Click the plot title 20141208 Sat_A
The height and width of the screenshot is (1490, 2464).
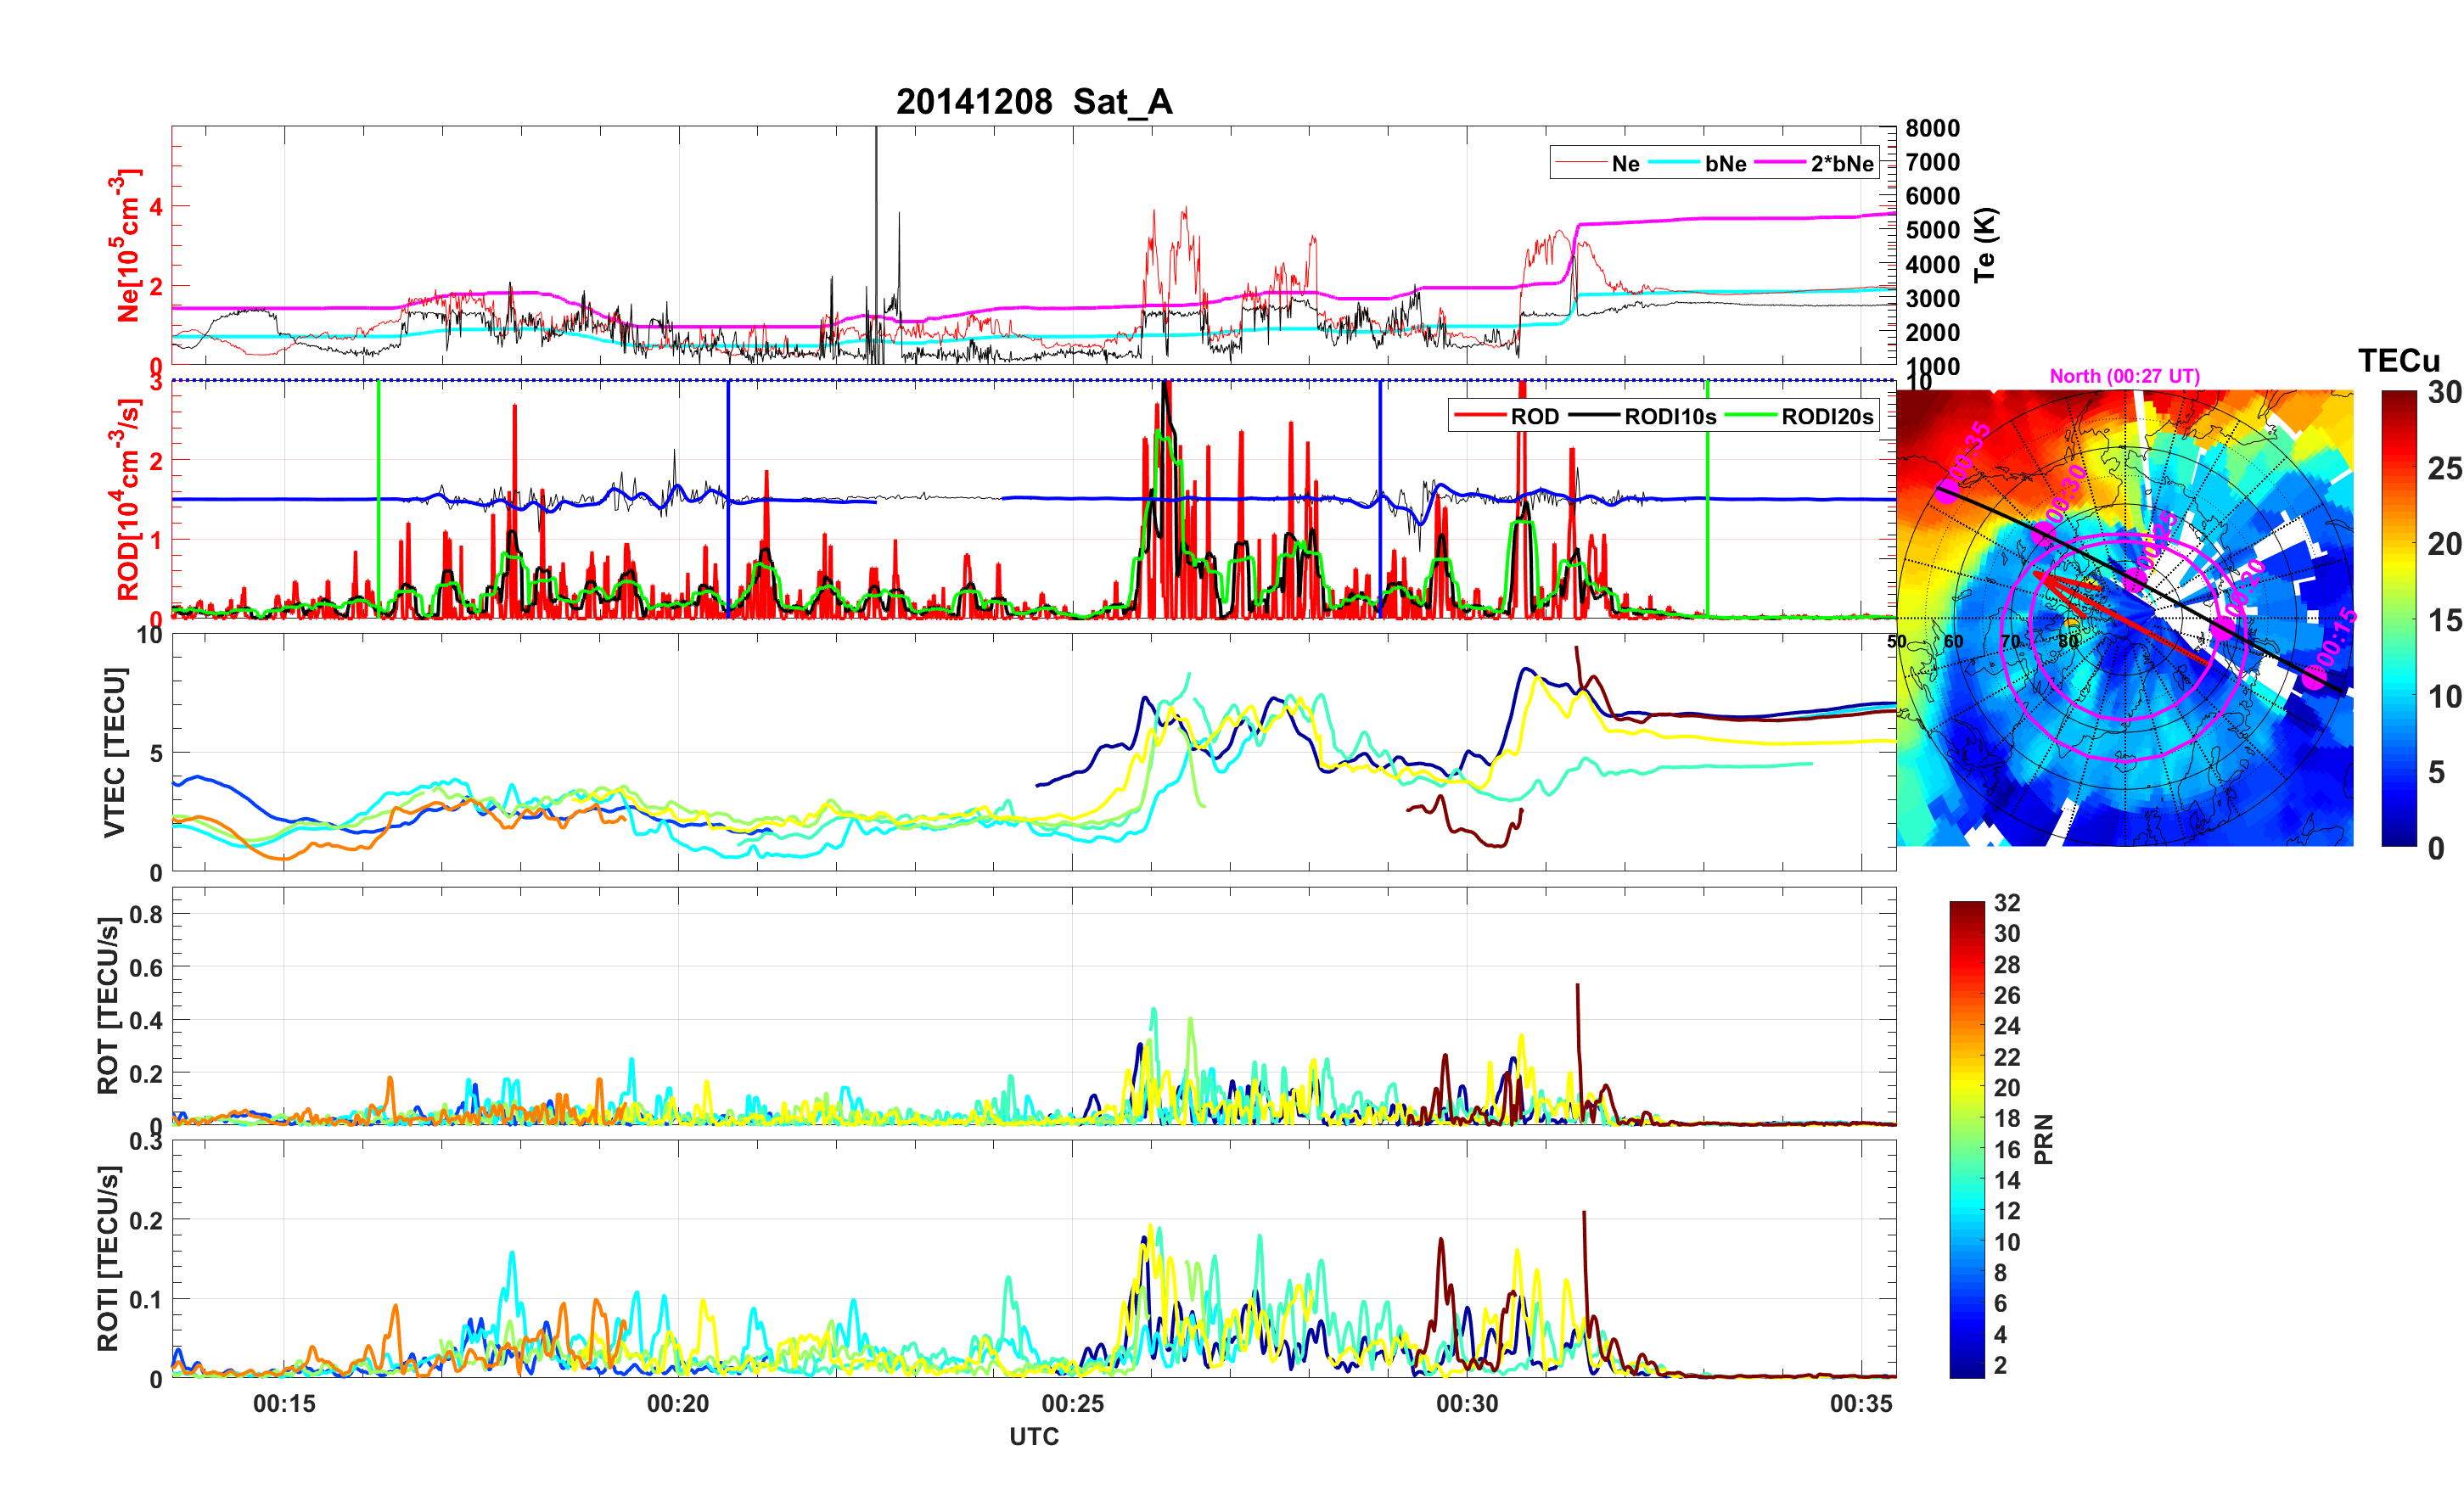click(1034, 102)
